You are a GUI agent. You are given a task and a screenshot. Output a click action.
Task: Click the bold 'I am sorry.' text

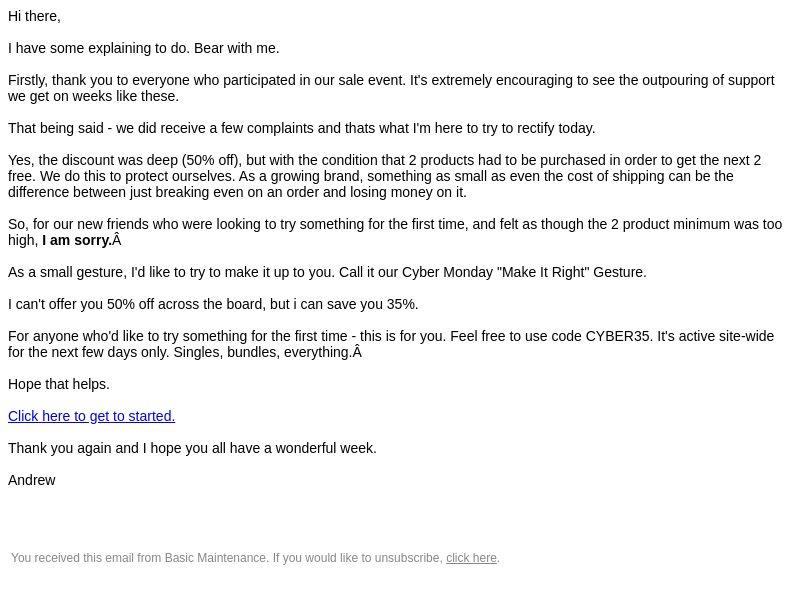(x=77, y=240)
